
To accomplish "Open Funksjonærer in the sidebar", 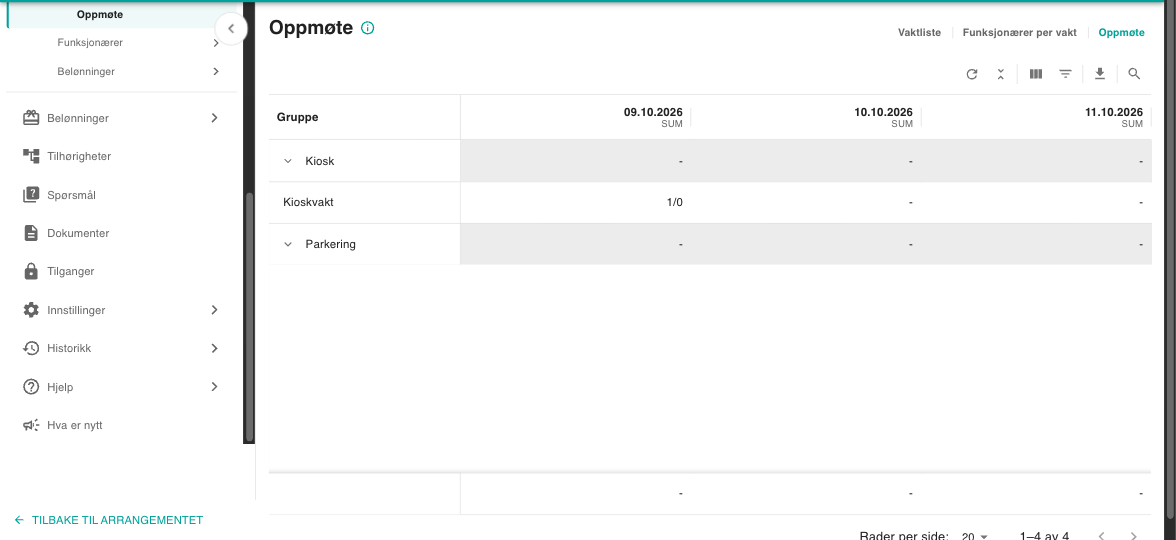I will pyautogui.click(x=90, y=43).
